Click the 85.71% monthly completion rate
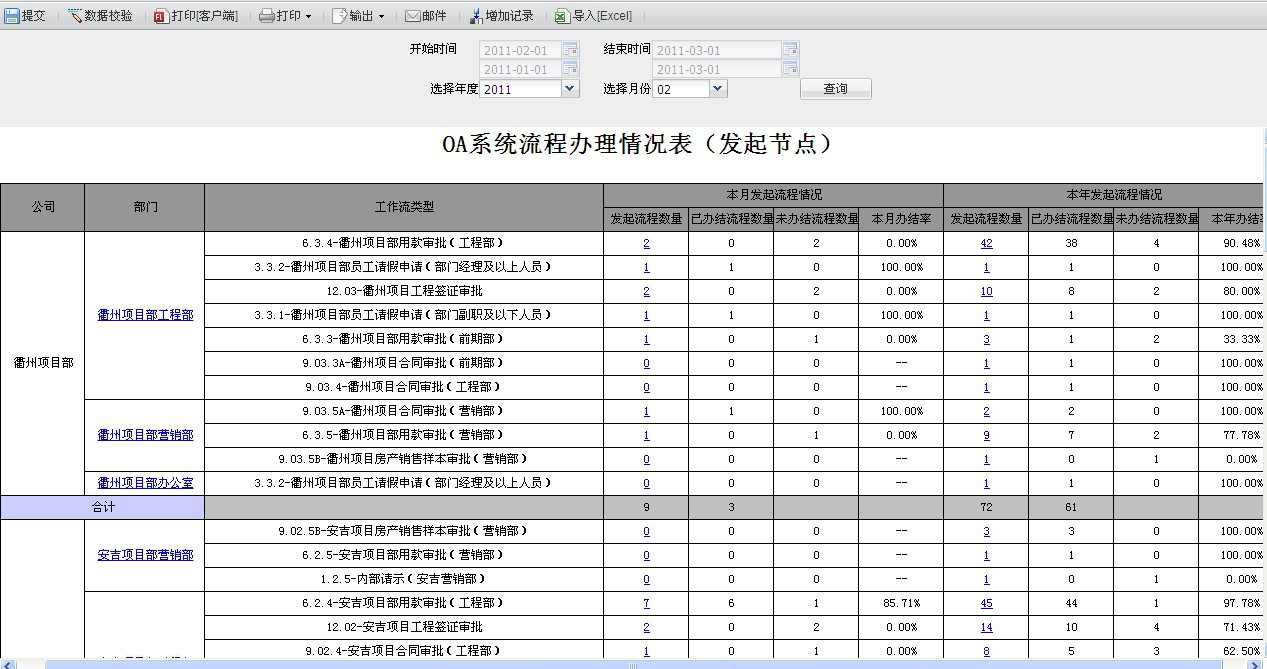 [x=901, y=603]
